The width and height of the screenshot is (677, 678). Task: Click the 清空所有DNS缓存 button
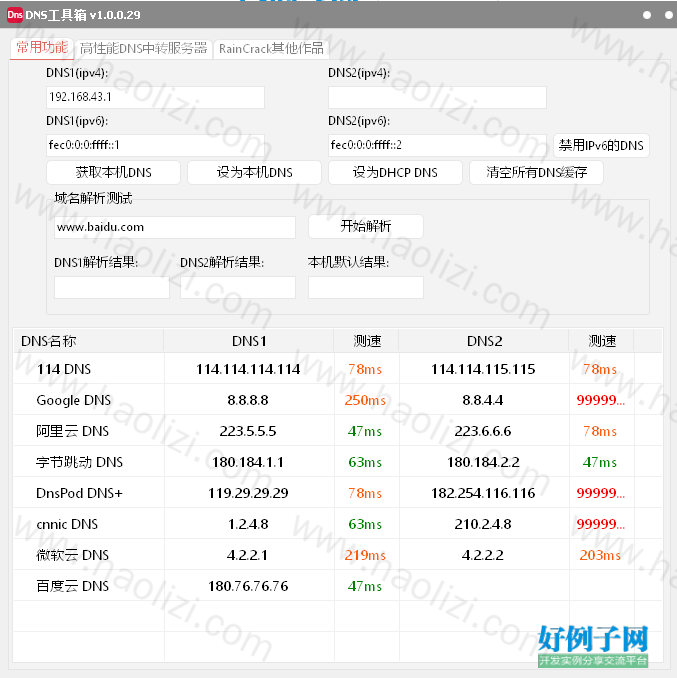coord(536,173)
